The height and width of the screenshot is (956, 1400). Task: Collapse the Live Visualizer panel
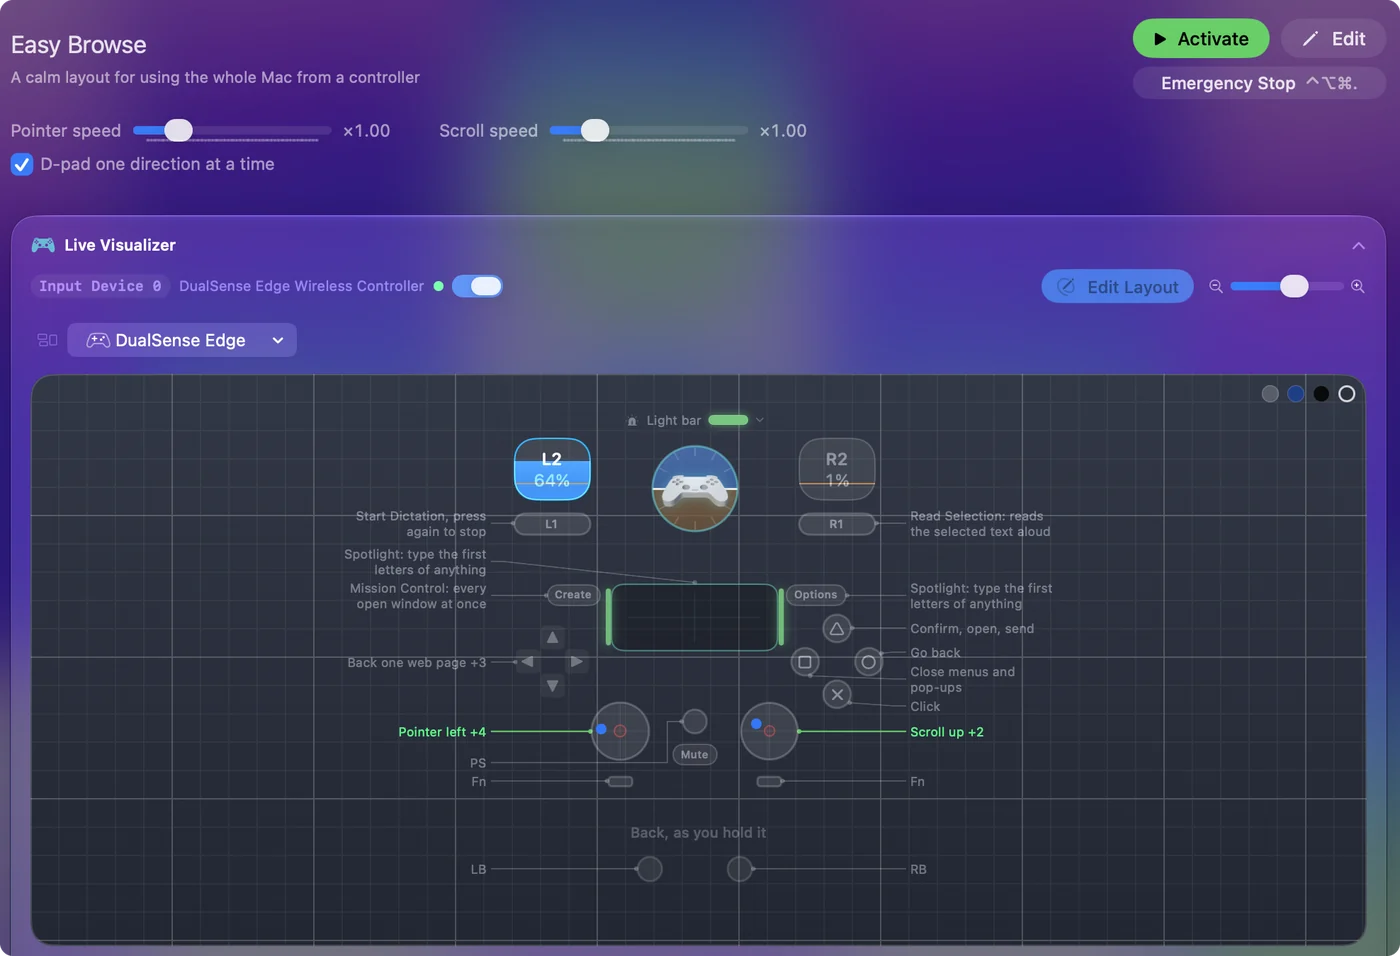coord(1358,245)
